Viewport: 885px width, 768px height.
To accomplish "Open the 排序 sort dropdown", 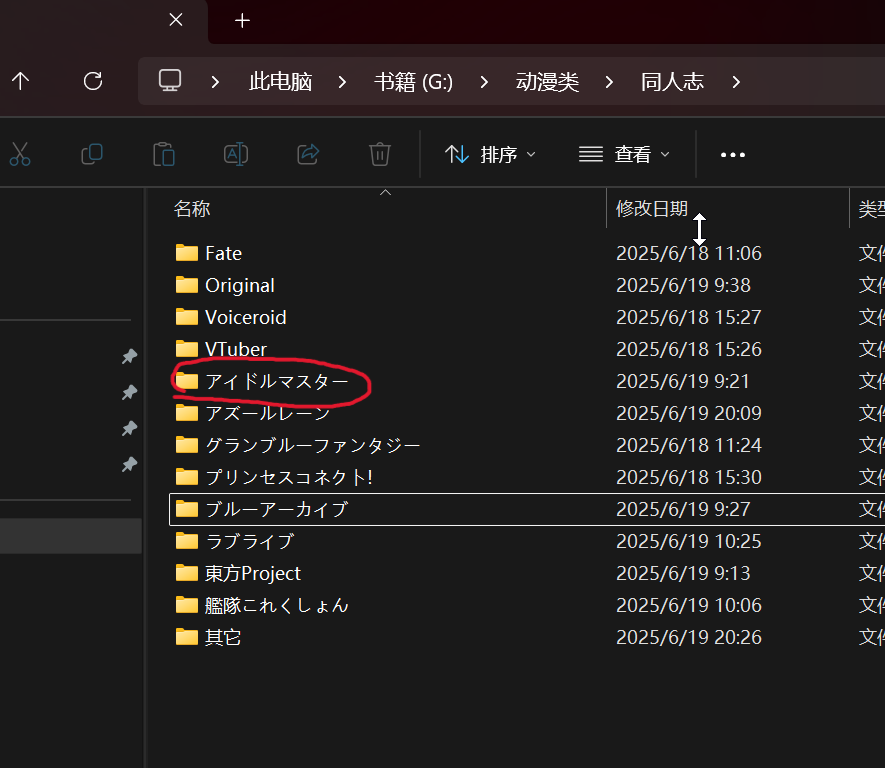I will (x=490, y=154).
